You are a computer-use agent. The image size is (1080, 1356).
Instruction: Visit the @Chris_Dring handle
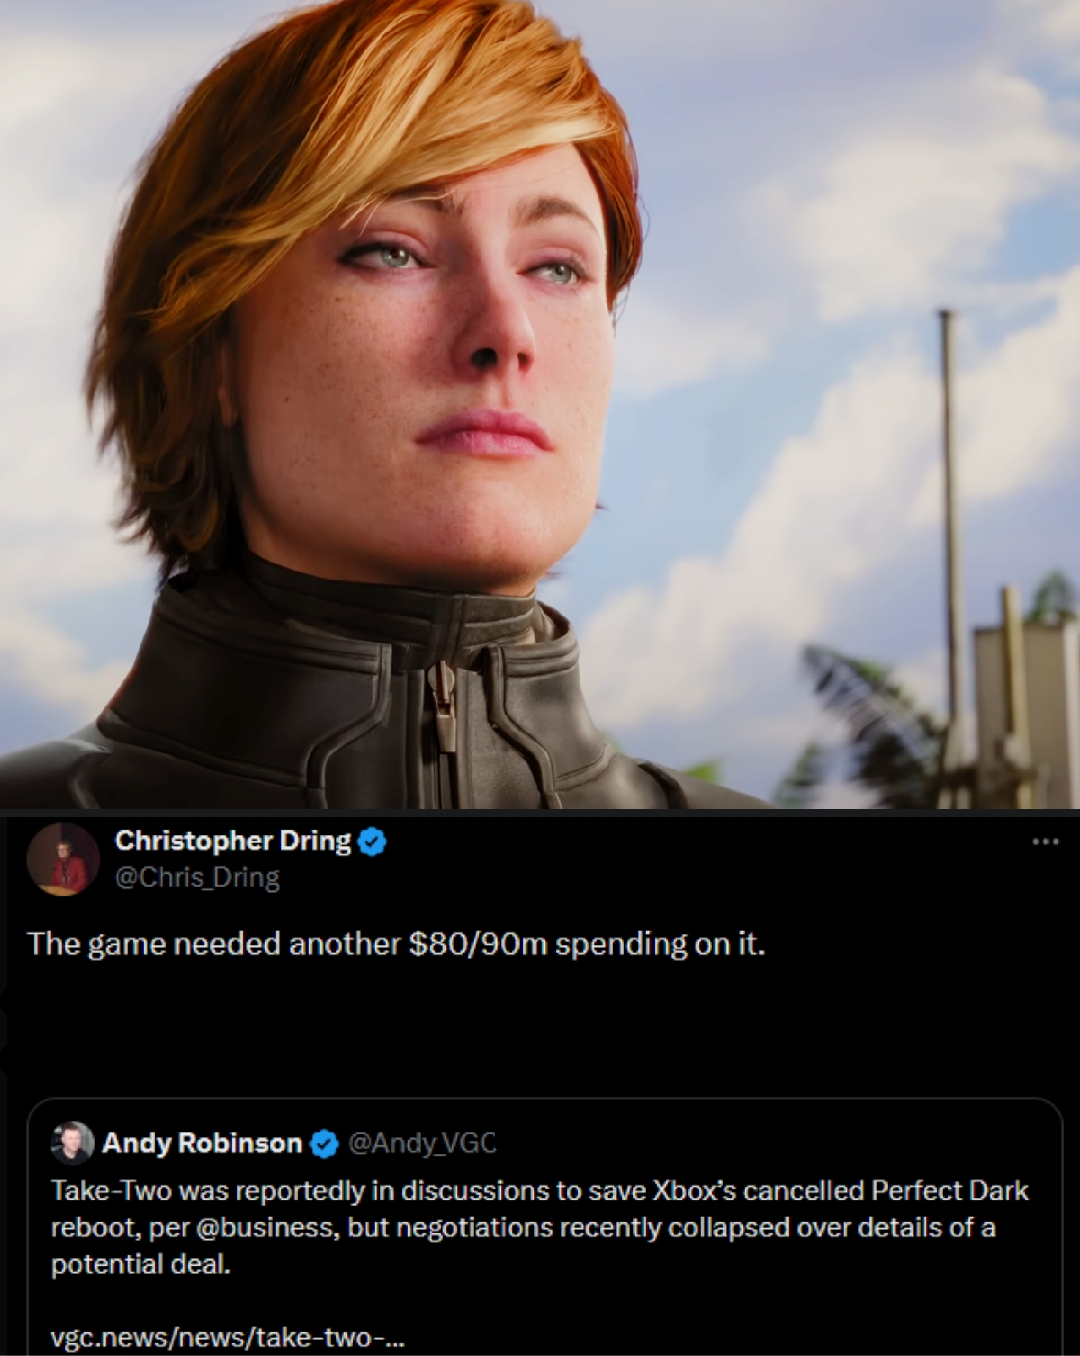pos(197,878)
